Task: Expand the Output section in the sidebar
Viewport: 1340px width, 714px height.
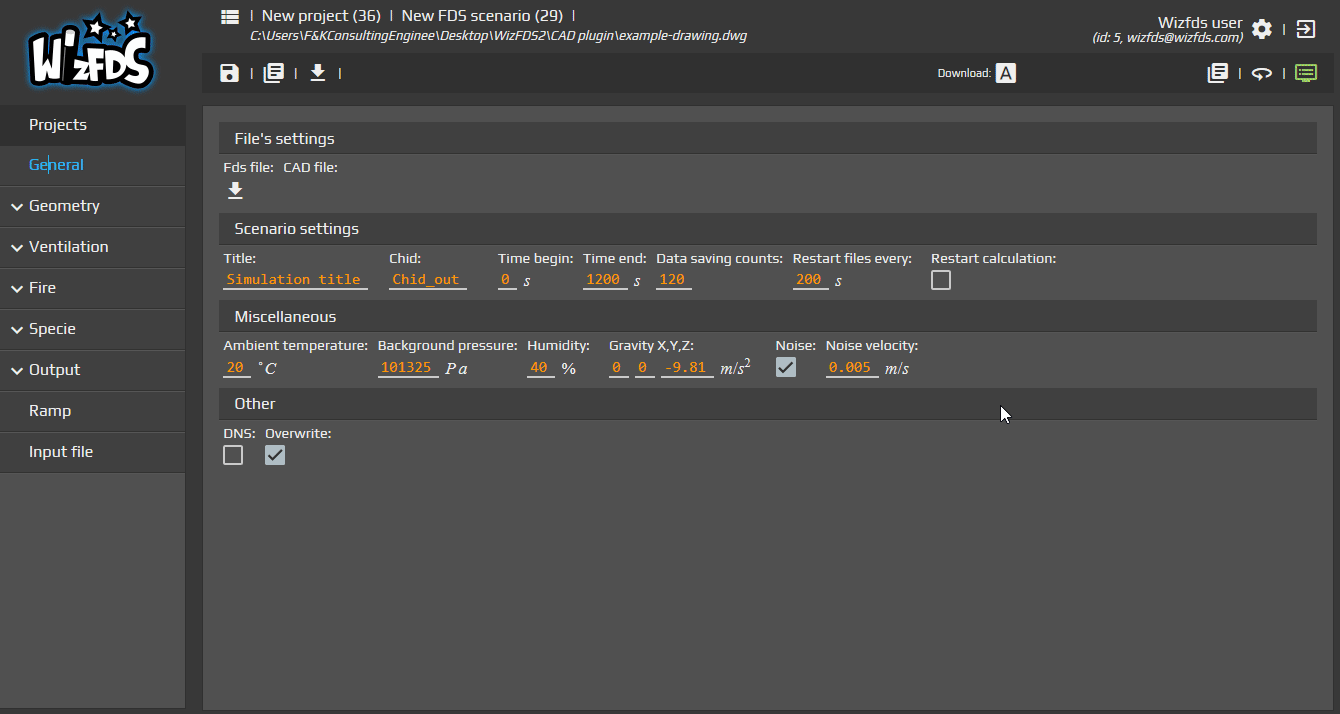Action: (x=55, y=370)
